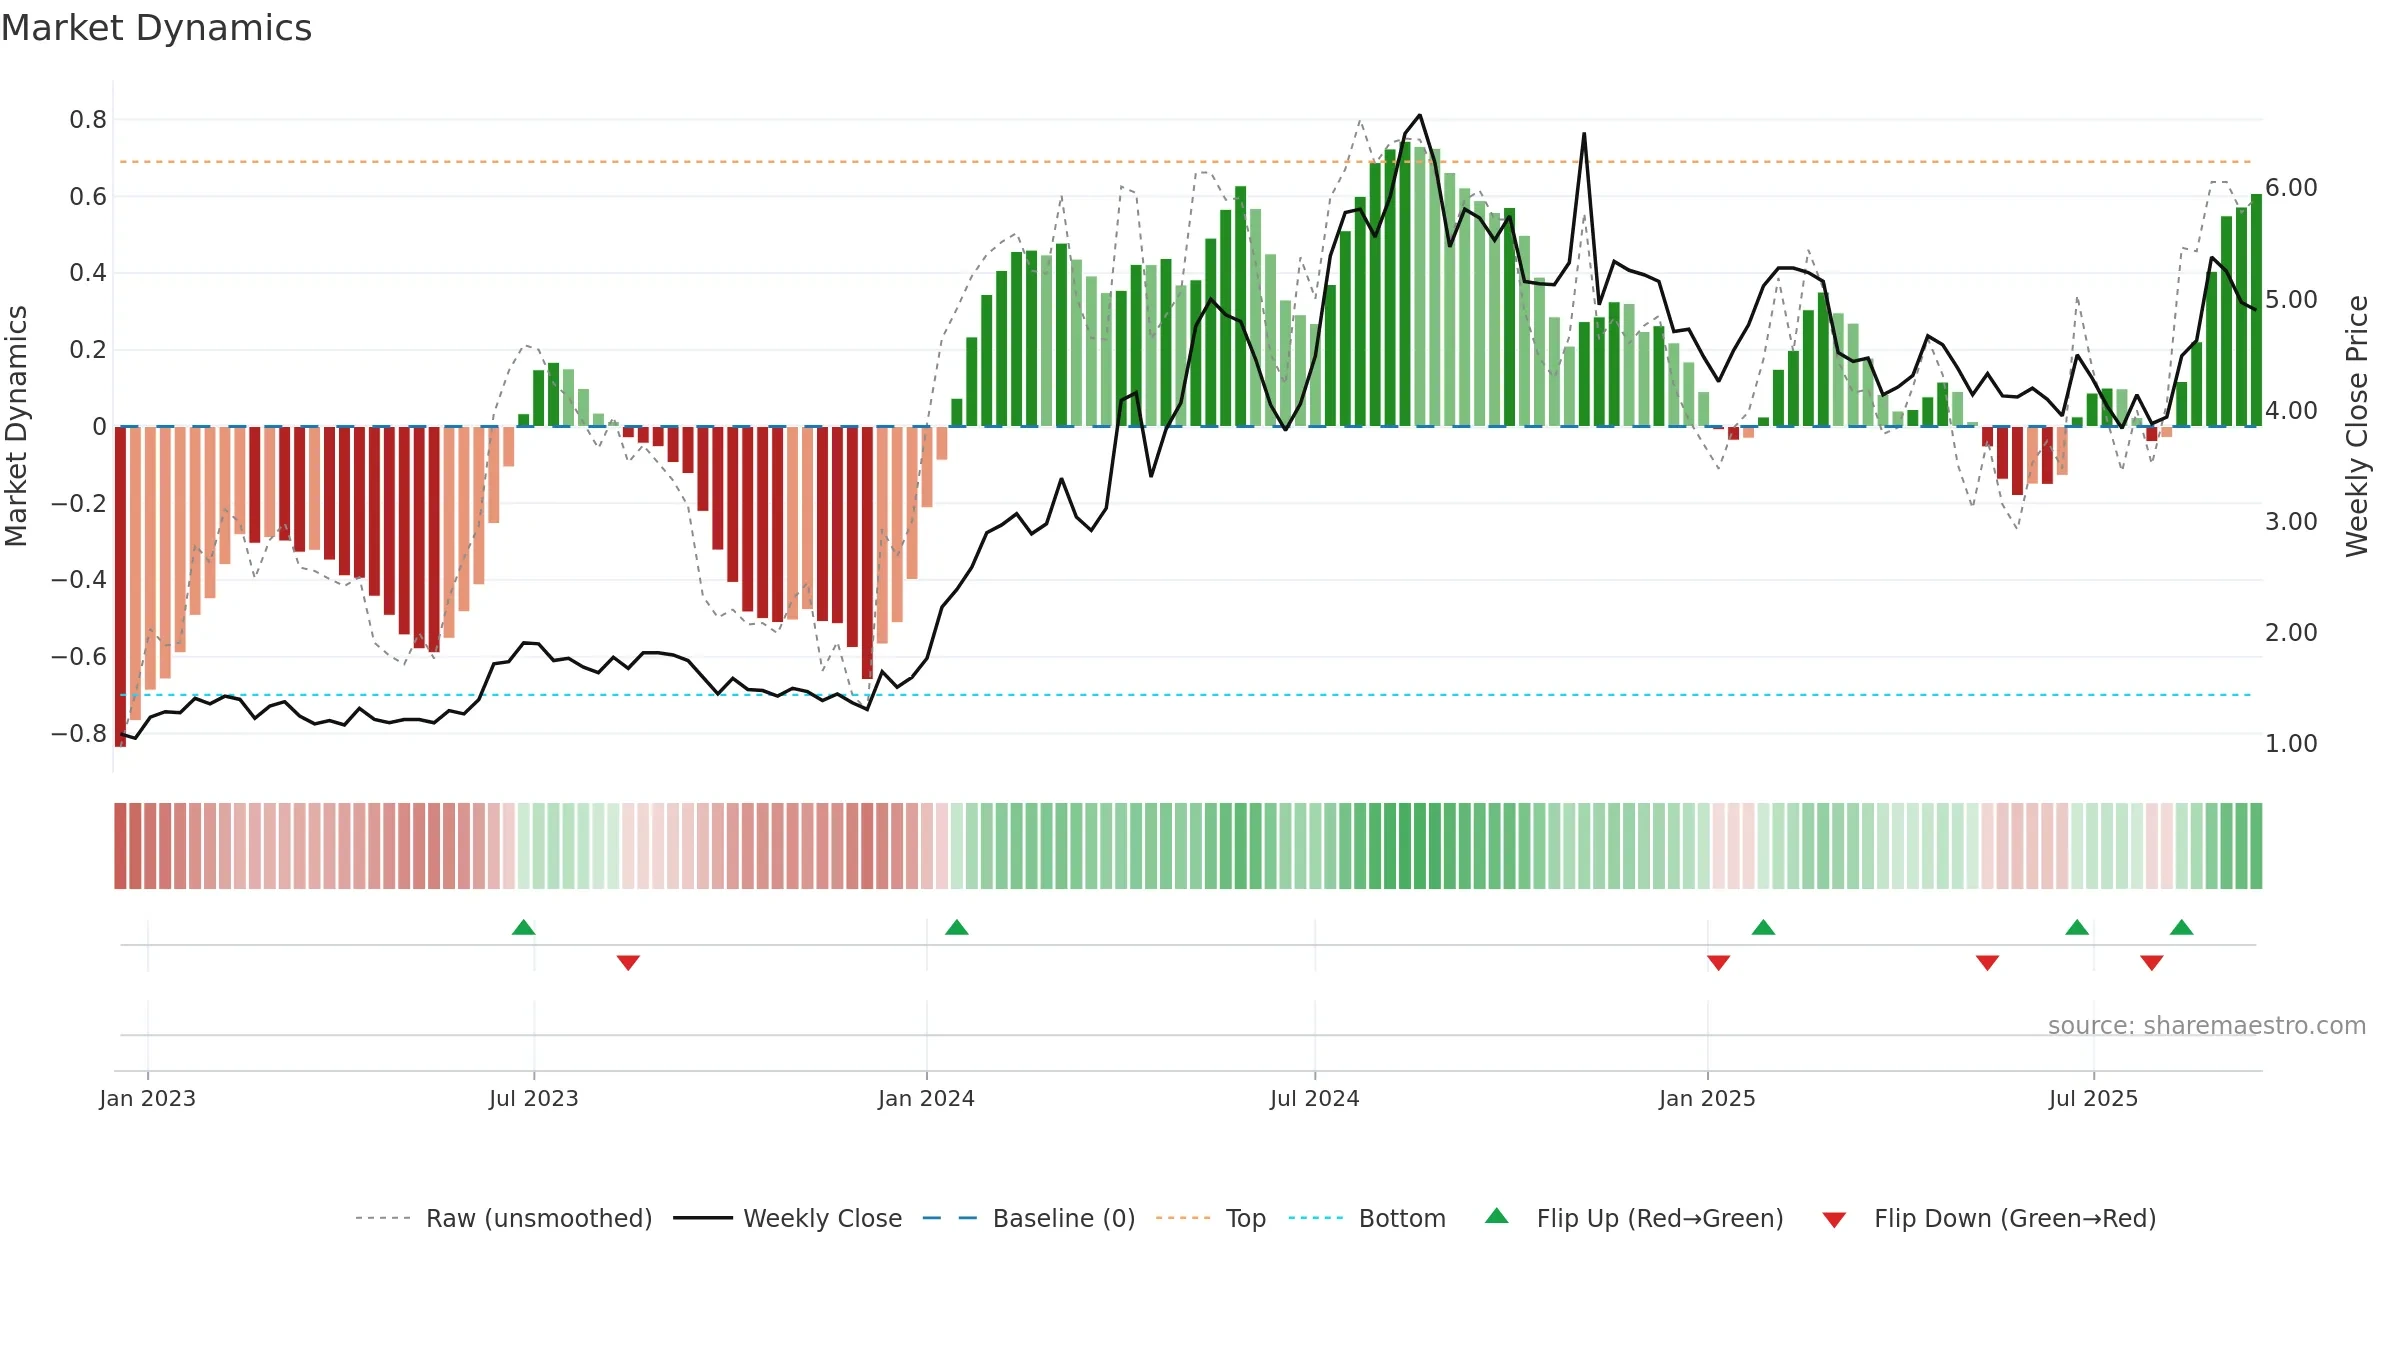
Task: Click the green flip-up triangle near Jan 2024
Action: 957,927
